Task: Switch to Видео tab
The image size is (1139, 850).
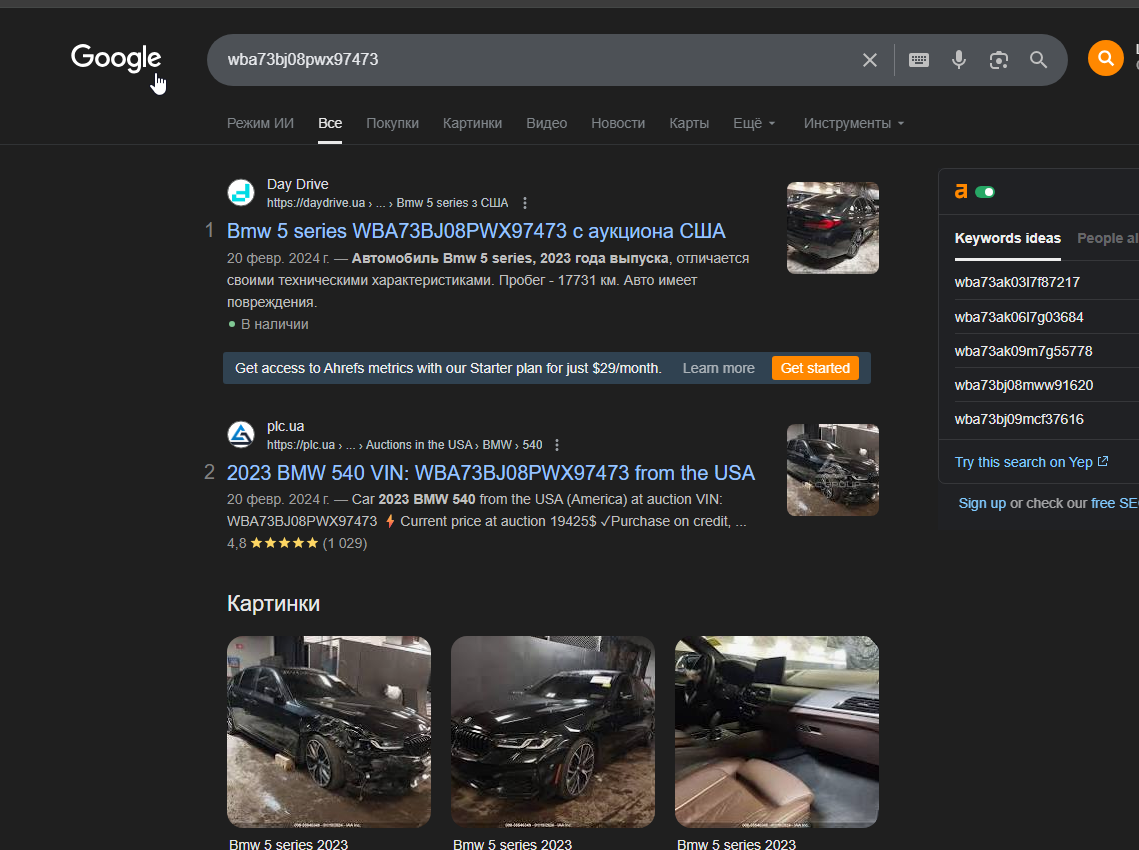Action: tap(546, 124)
